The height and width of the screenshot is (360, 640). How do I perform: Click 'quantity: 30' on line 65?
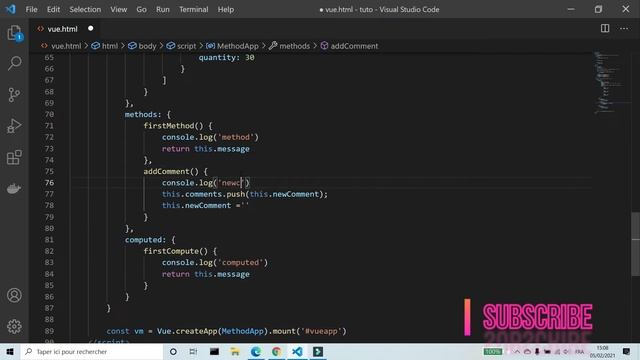point(227,58)
